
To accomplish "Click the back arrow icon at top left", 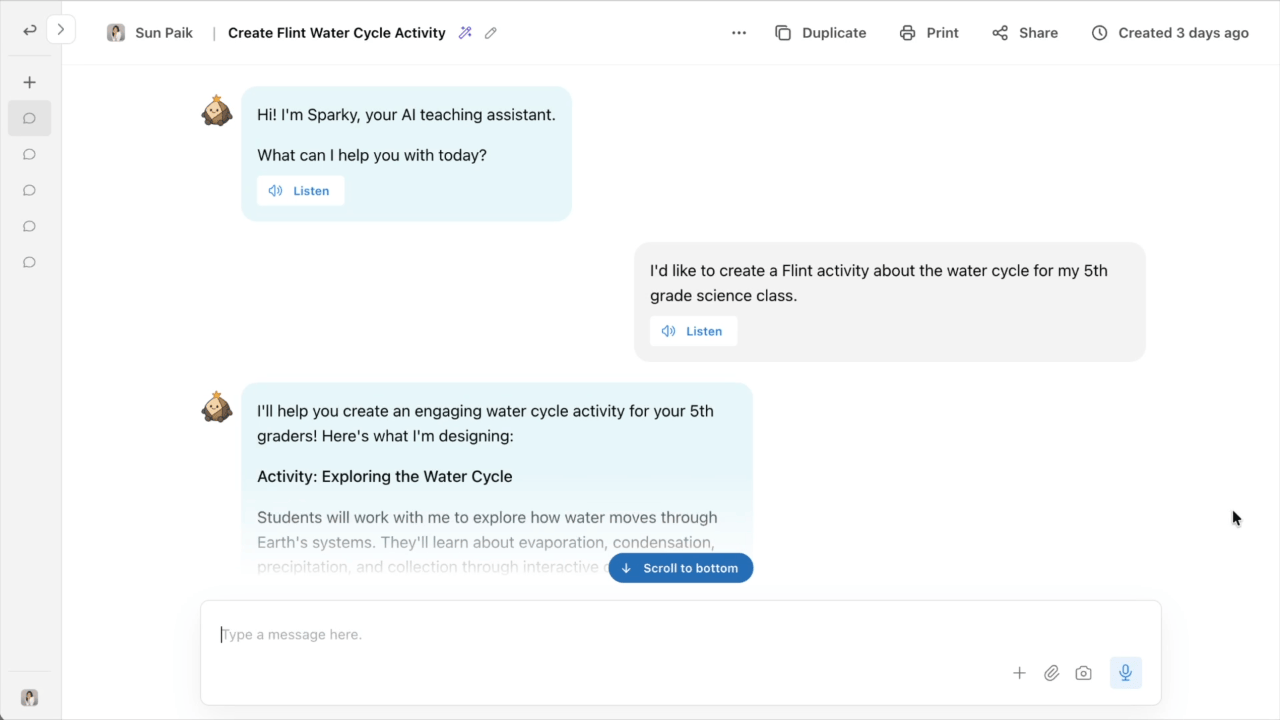I will pyautogui.click(x=29, y=30).
